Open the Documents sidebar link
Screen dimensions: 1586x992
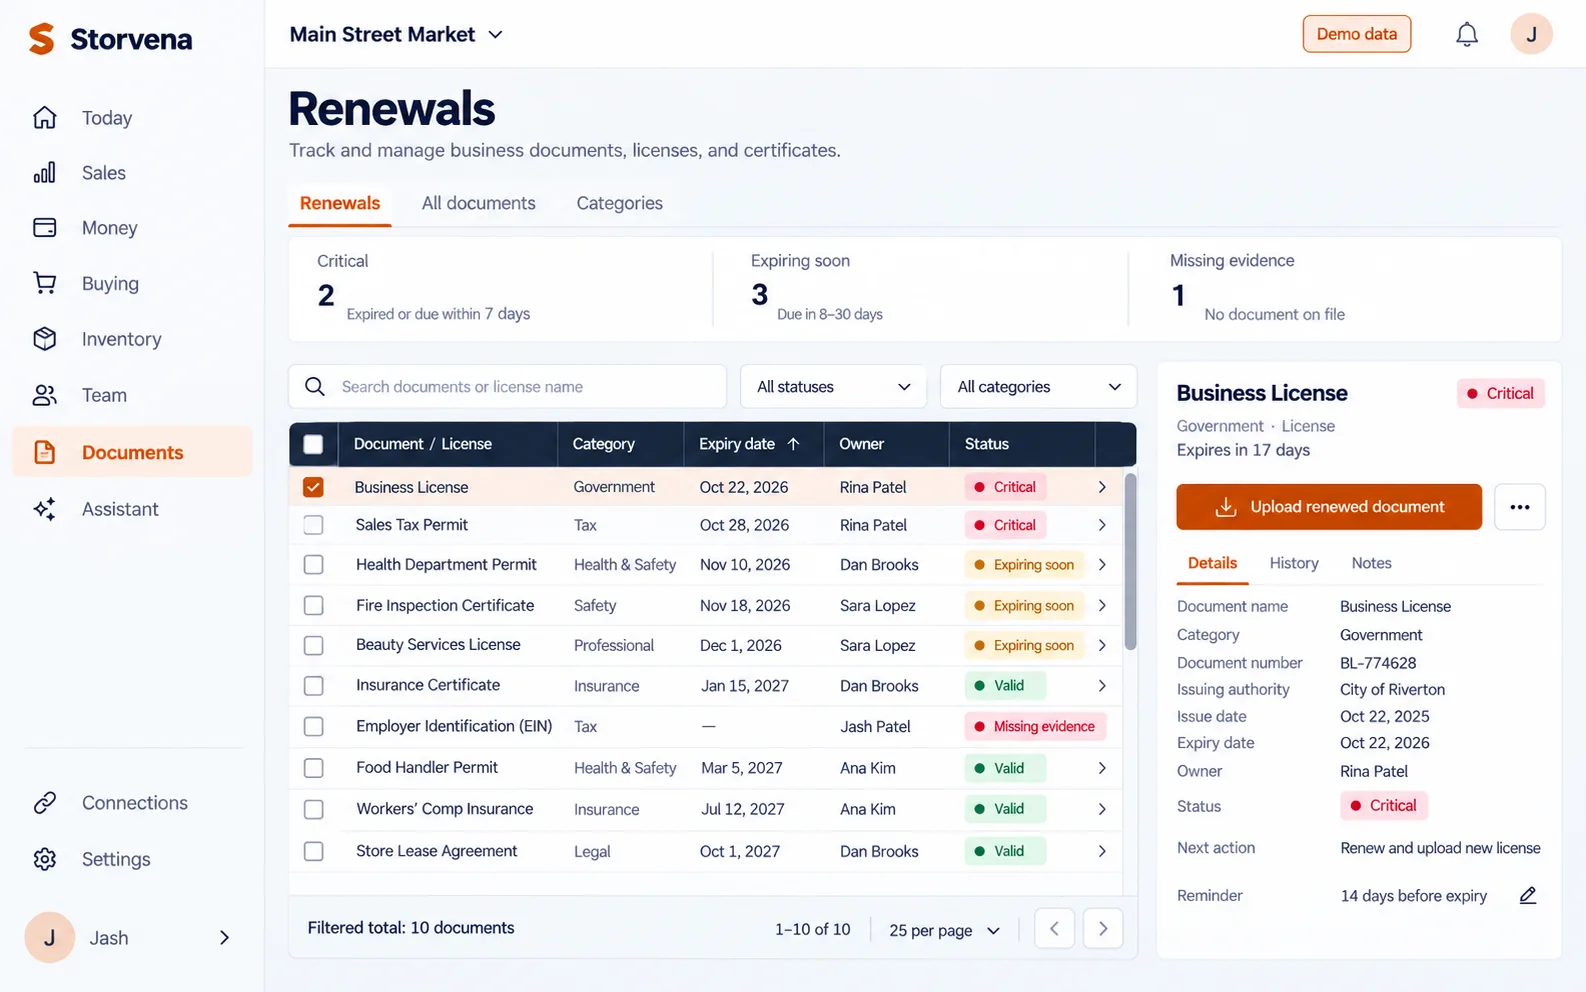[x=132, y=452]
